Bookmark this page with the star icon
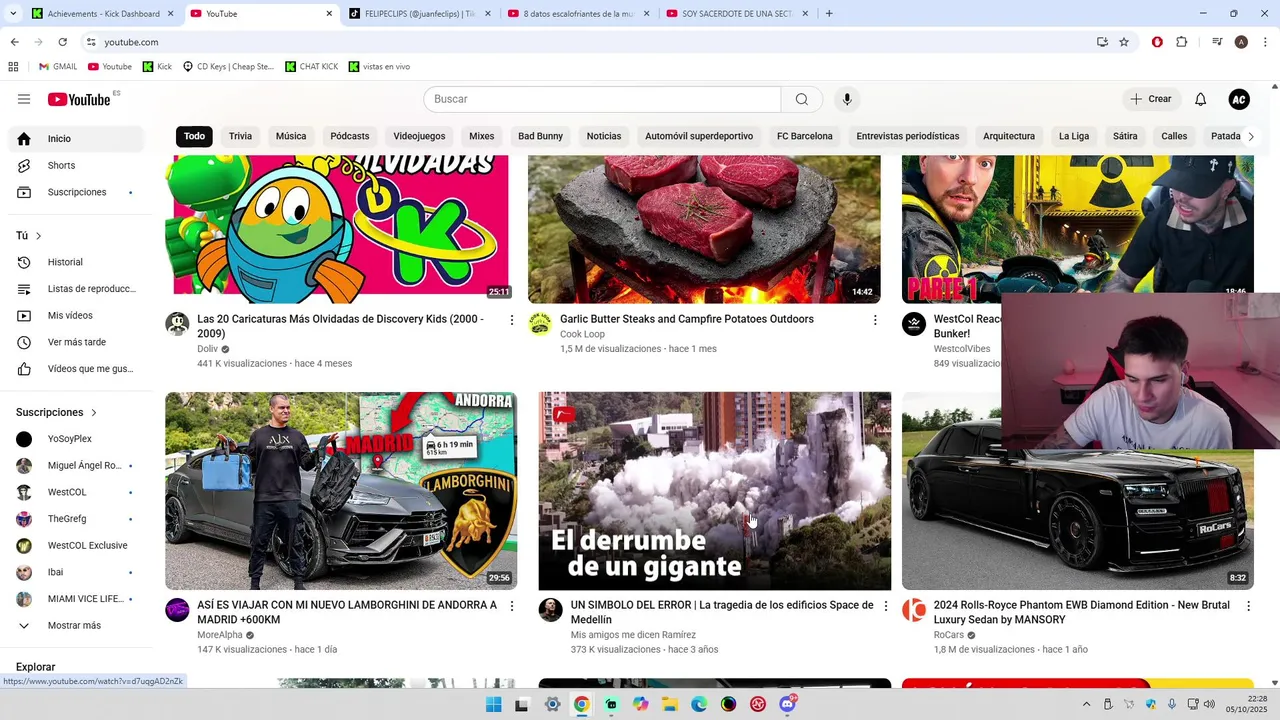This screenshot has height=720, width=1280. pyautogui.click(x=1124, y=42)
